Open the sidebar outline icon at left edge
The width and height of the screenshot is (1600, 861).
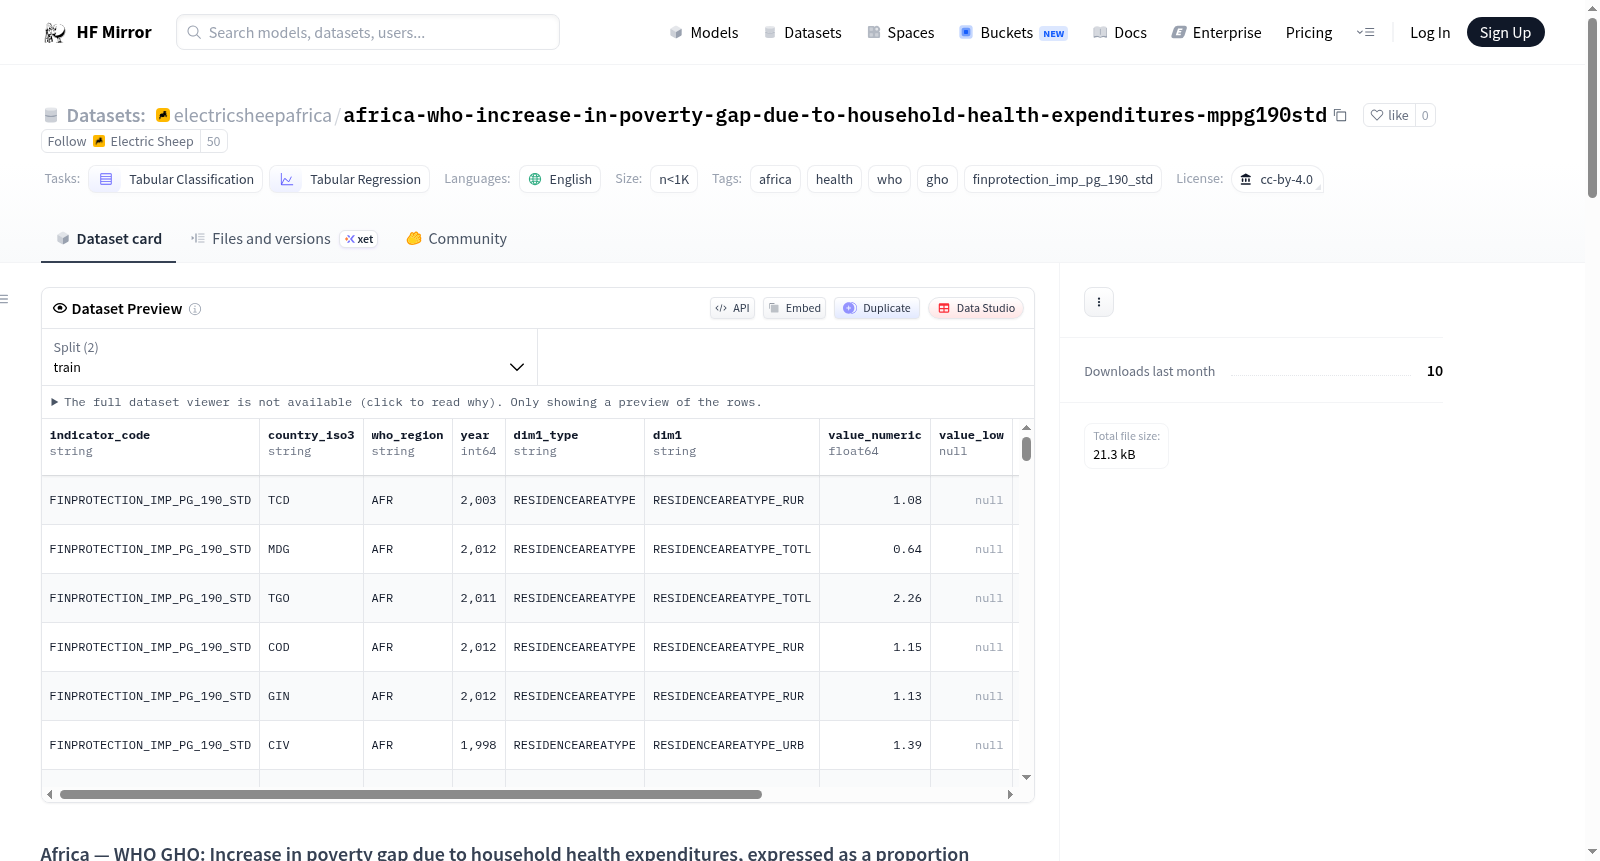coord(4,299)
